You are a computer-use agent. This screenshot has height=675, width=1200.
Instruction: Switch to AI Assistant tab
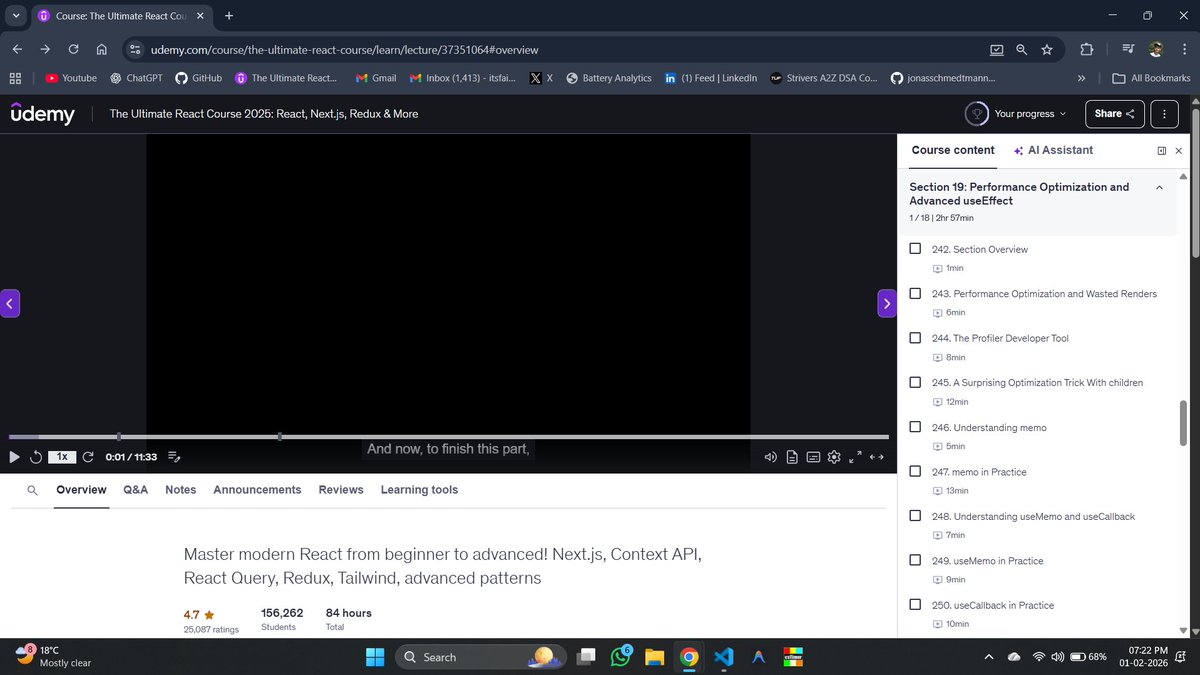click(x=1053, y=150)
